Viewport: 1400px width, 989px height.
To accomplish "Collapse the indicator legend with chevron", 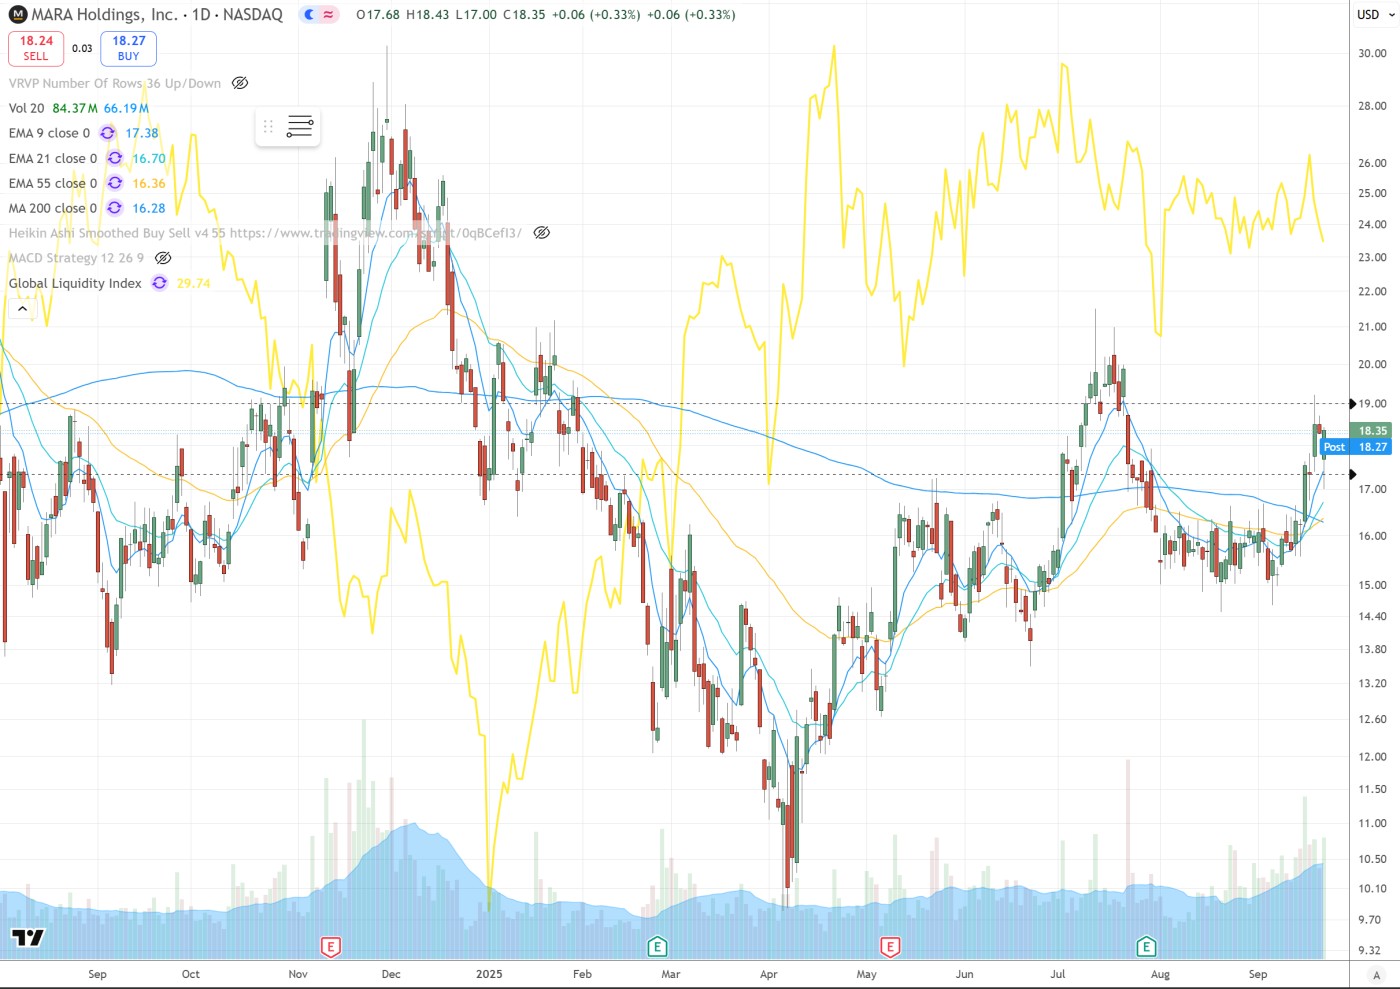I will point(22,309).
